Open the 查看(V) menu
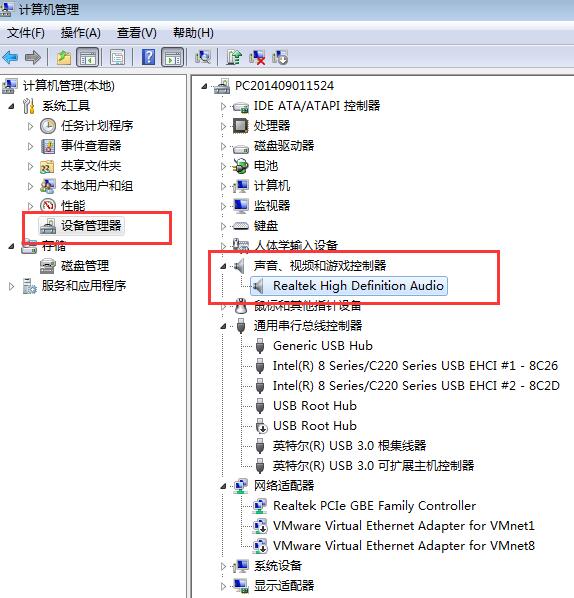574x598 pixels. [137, 33]
